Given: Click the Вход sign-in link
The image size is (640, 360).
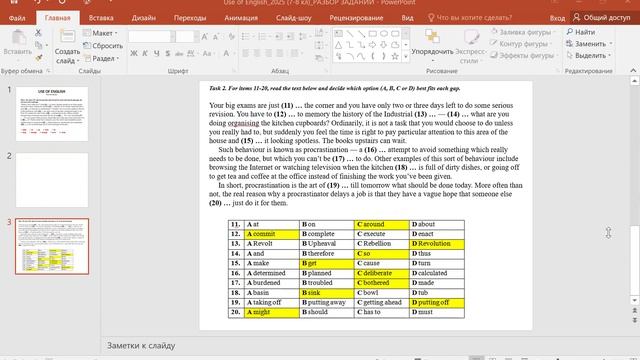Looking at the screenshot, I should point(557,18).
